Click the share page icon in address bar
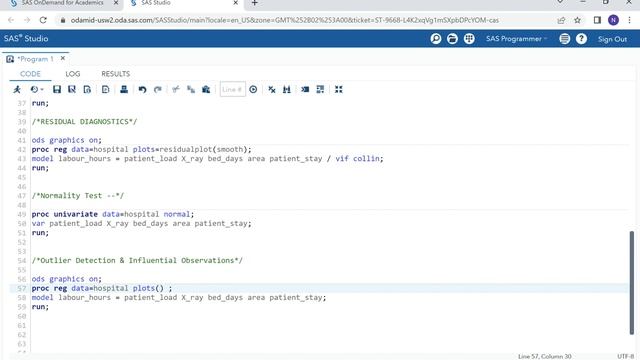Screen dimensions: 640x360 561,20
